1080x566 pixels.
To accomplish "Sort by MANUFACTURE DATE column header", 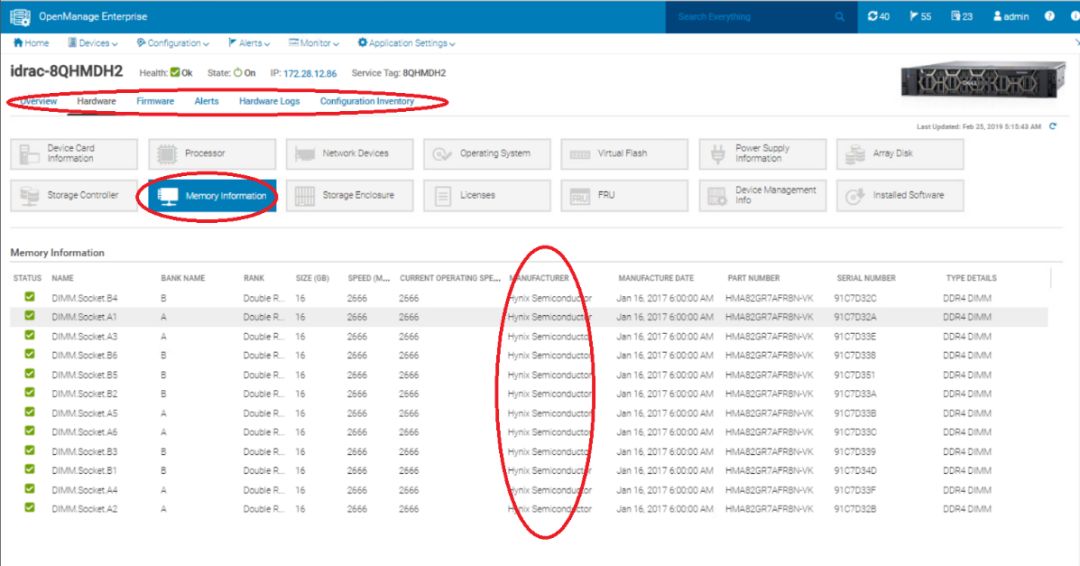I will (656, 278).
